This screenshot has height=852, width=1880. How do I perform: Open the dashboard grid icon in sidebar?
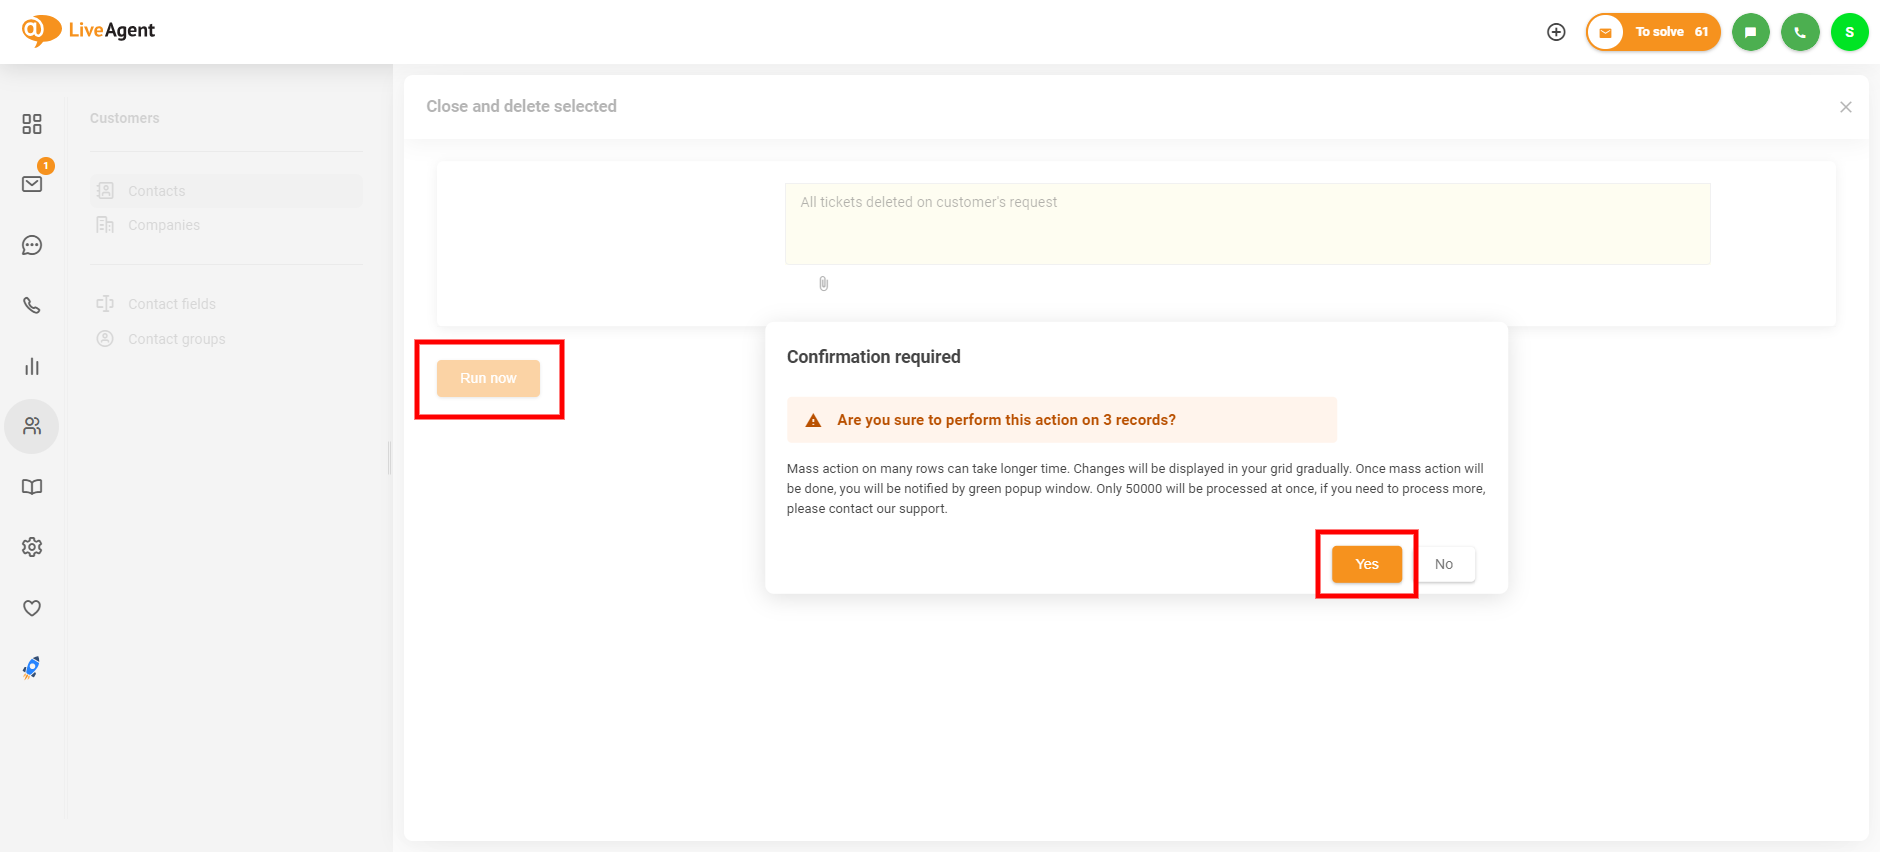click(32, 124)
